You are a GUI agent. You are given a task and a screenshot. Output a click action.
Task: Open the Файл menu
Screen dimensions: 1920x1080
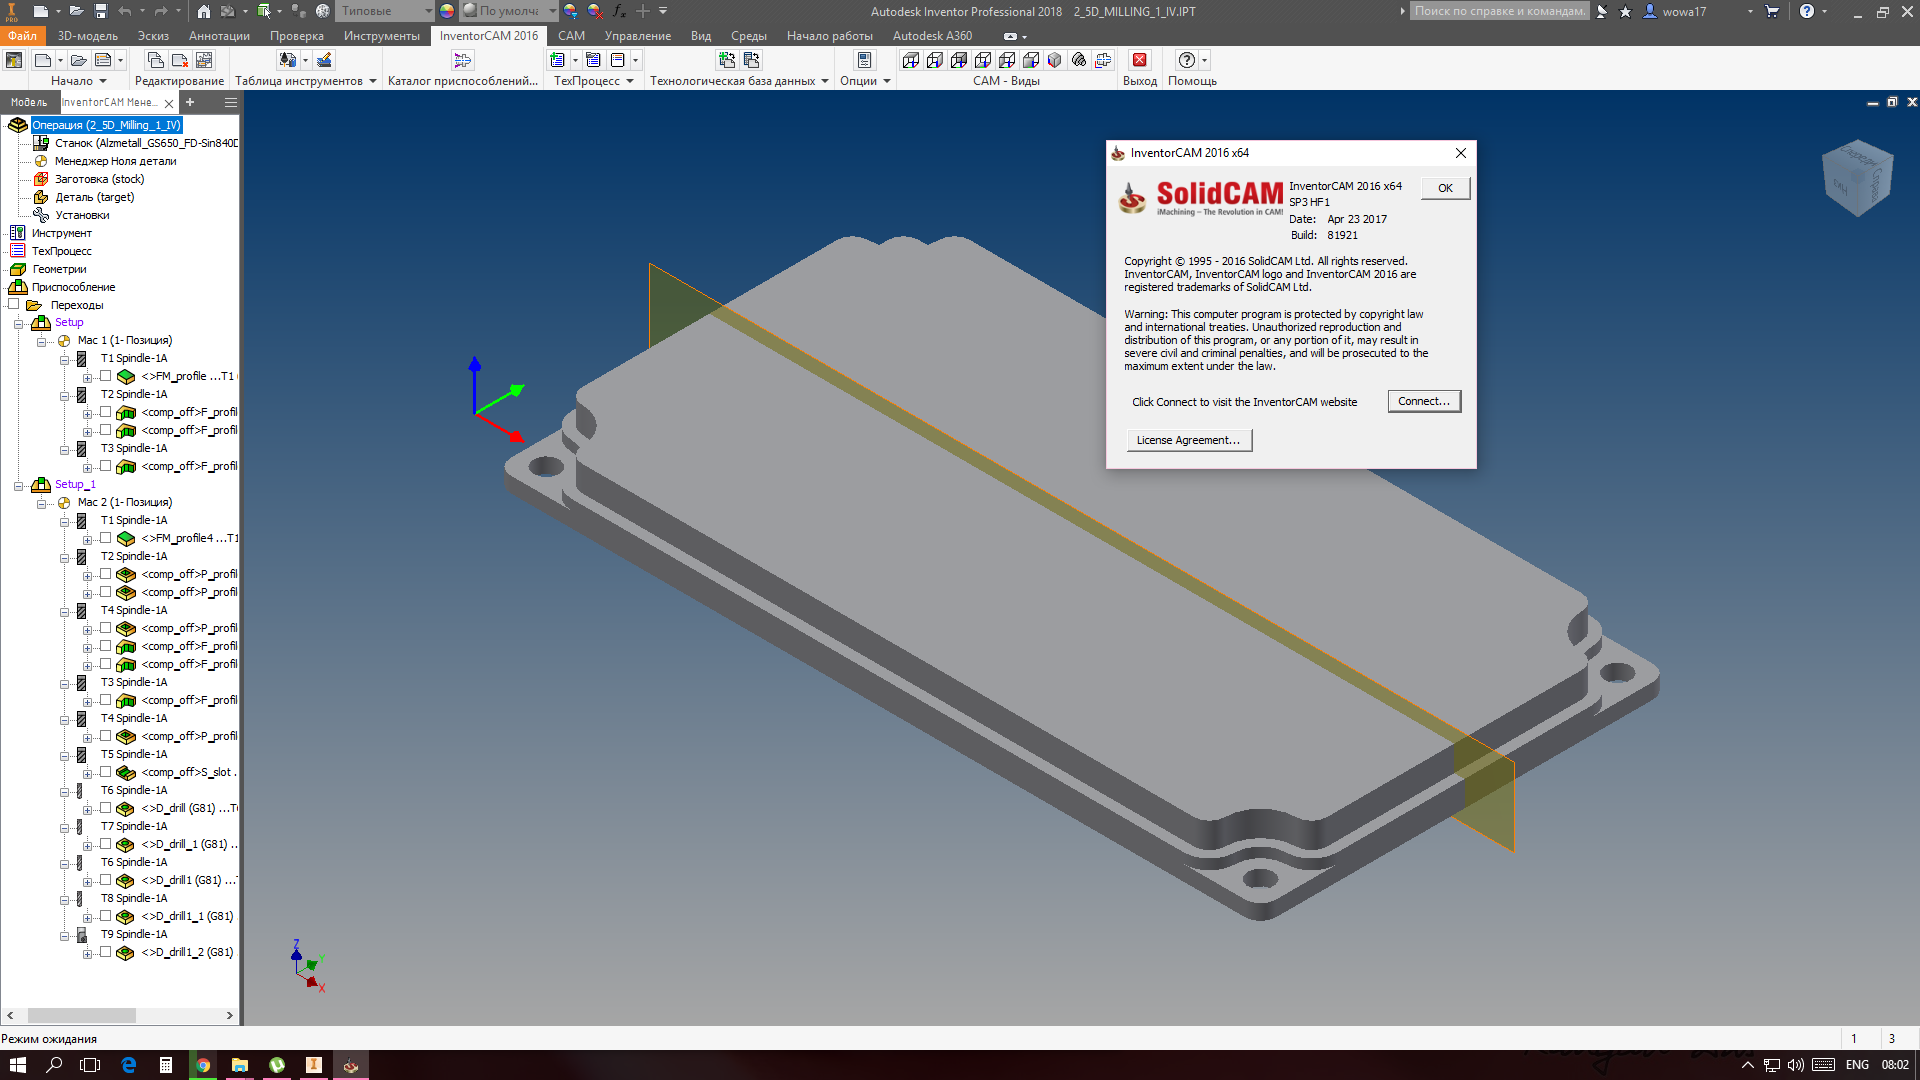pyautogui.click(x=22, y=36)
